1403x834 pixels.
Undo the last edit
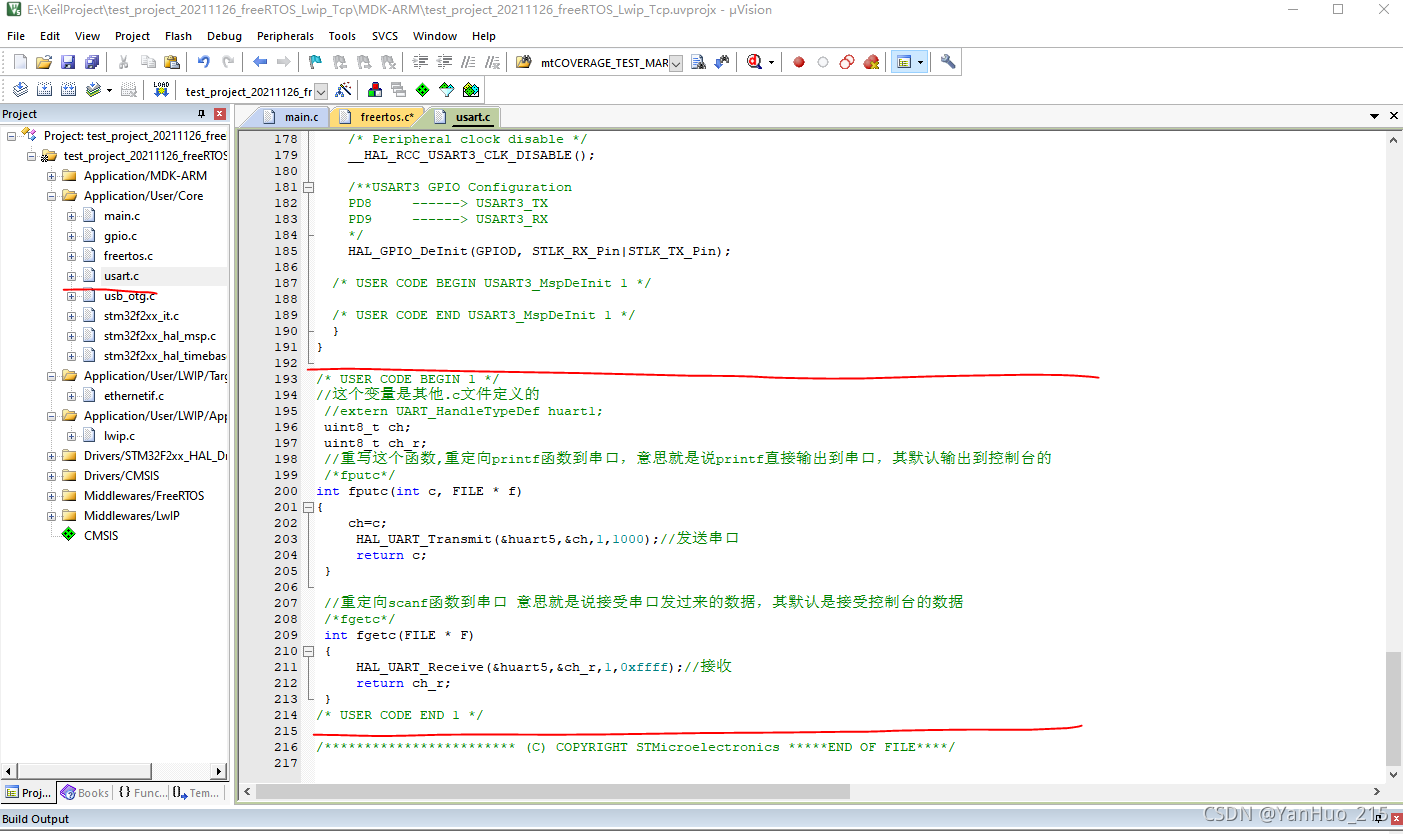pos(203,62)
